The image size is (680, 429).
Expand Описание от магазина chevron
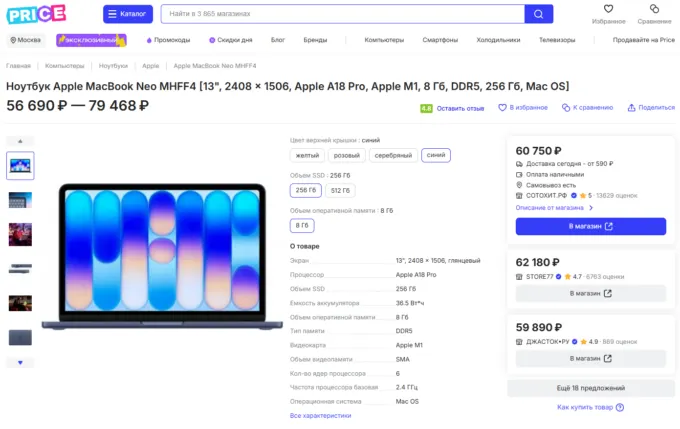[591, 208]
